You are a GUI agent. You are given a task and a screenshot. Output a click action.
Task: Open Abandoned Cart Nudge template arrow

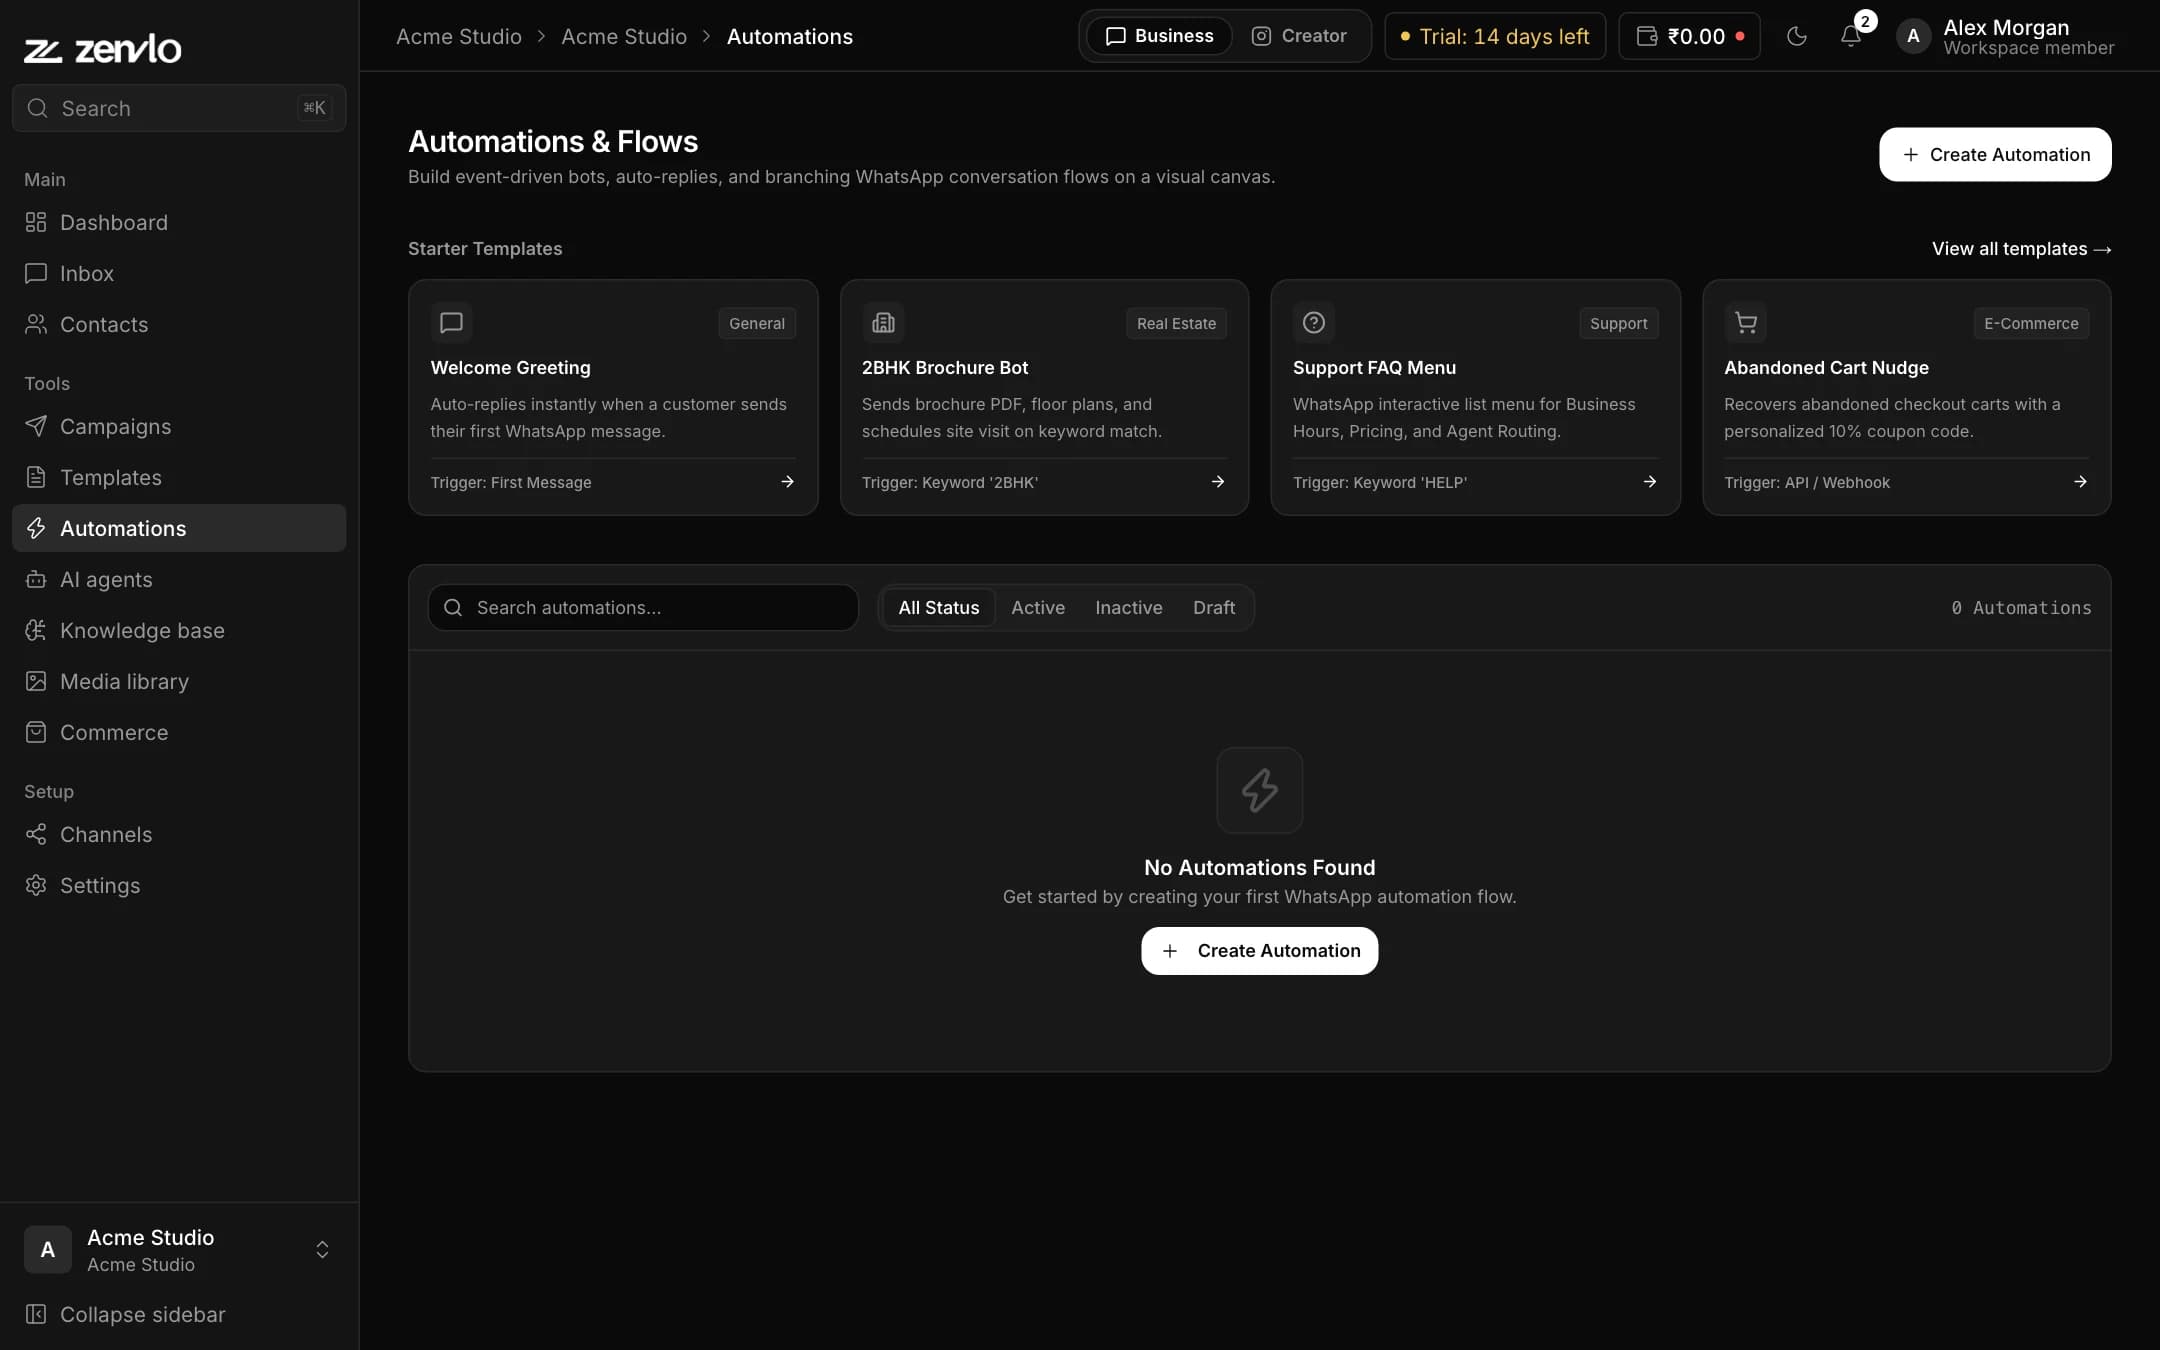(x=2080, y=482)
